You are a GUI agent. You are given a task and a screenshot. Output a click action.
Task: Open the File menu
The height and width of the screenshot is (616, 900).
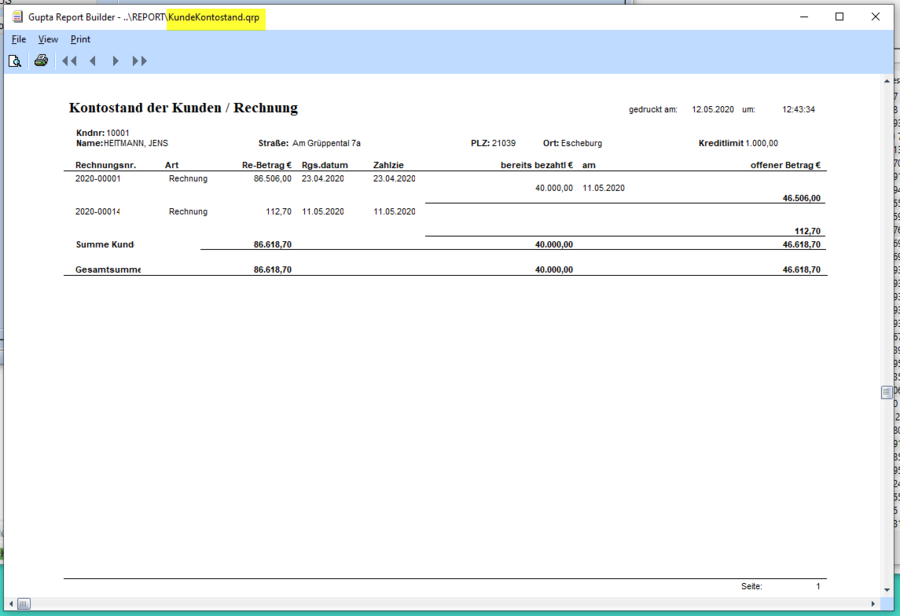point(19,39)
